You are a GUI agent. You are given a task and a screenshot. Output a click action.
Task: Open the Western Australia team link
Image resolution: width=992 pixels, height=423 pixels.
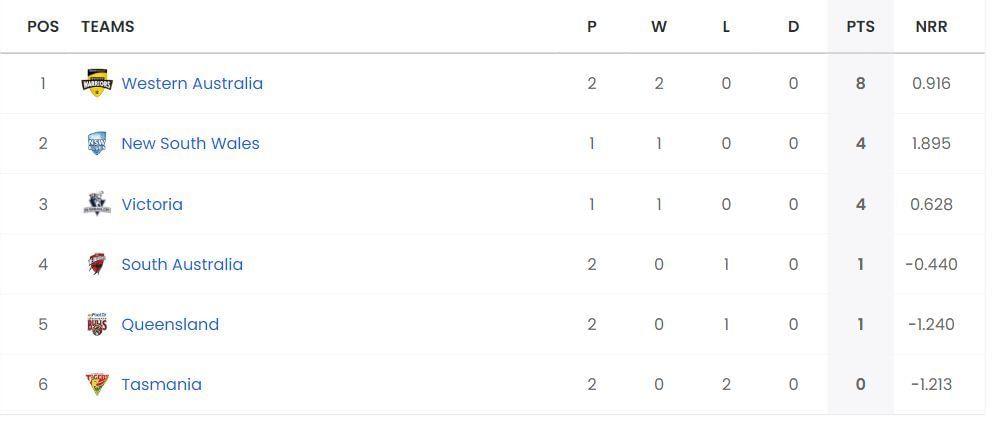pos(192,83)
